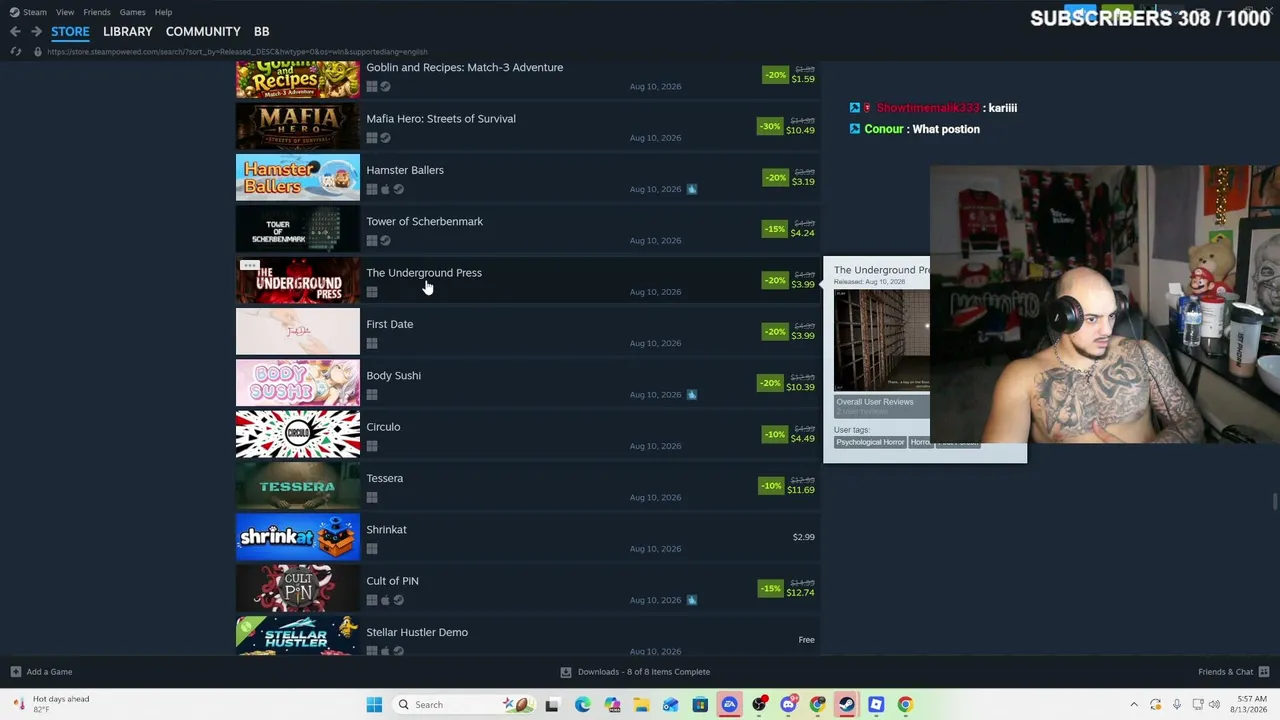Image resolution: width=1280 pixels, height=720 pixels.
Task: Select the Cult of PIN title
Action: point(392,580)
